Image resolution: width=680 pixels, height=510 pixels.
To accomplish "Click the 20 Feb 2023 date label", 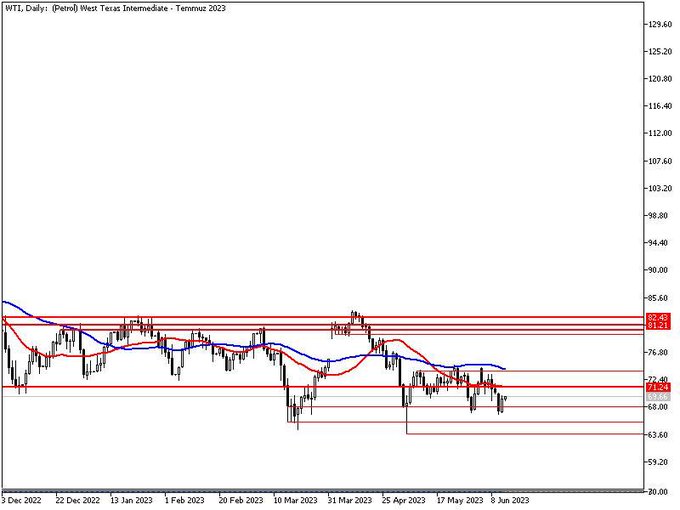I will 241,500.
